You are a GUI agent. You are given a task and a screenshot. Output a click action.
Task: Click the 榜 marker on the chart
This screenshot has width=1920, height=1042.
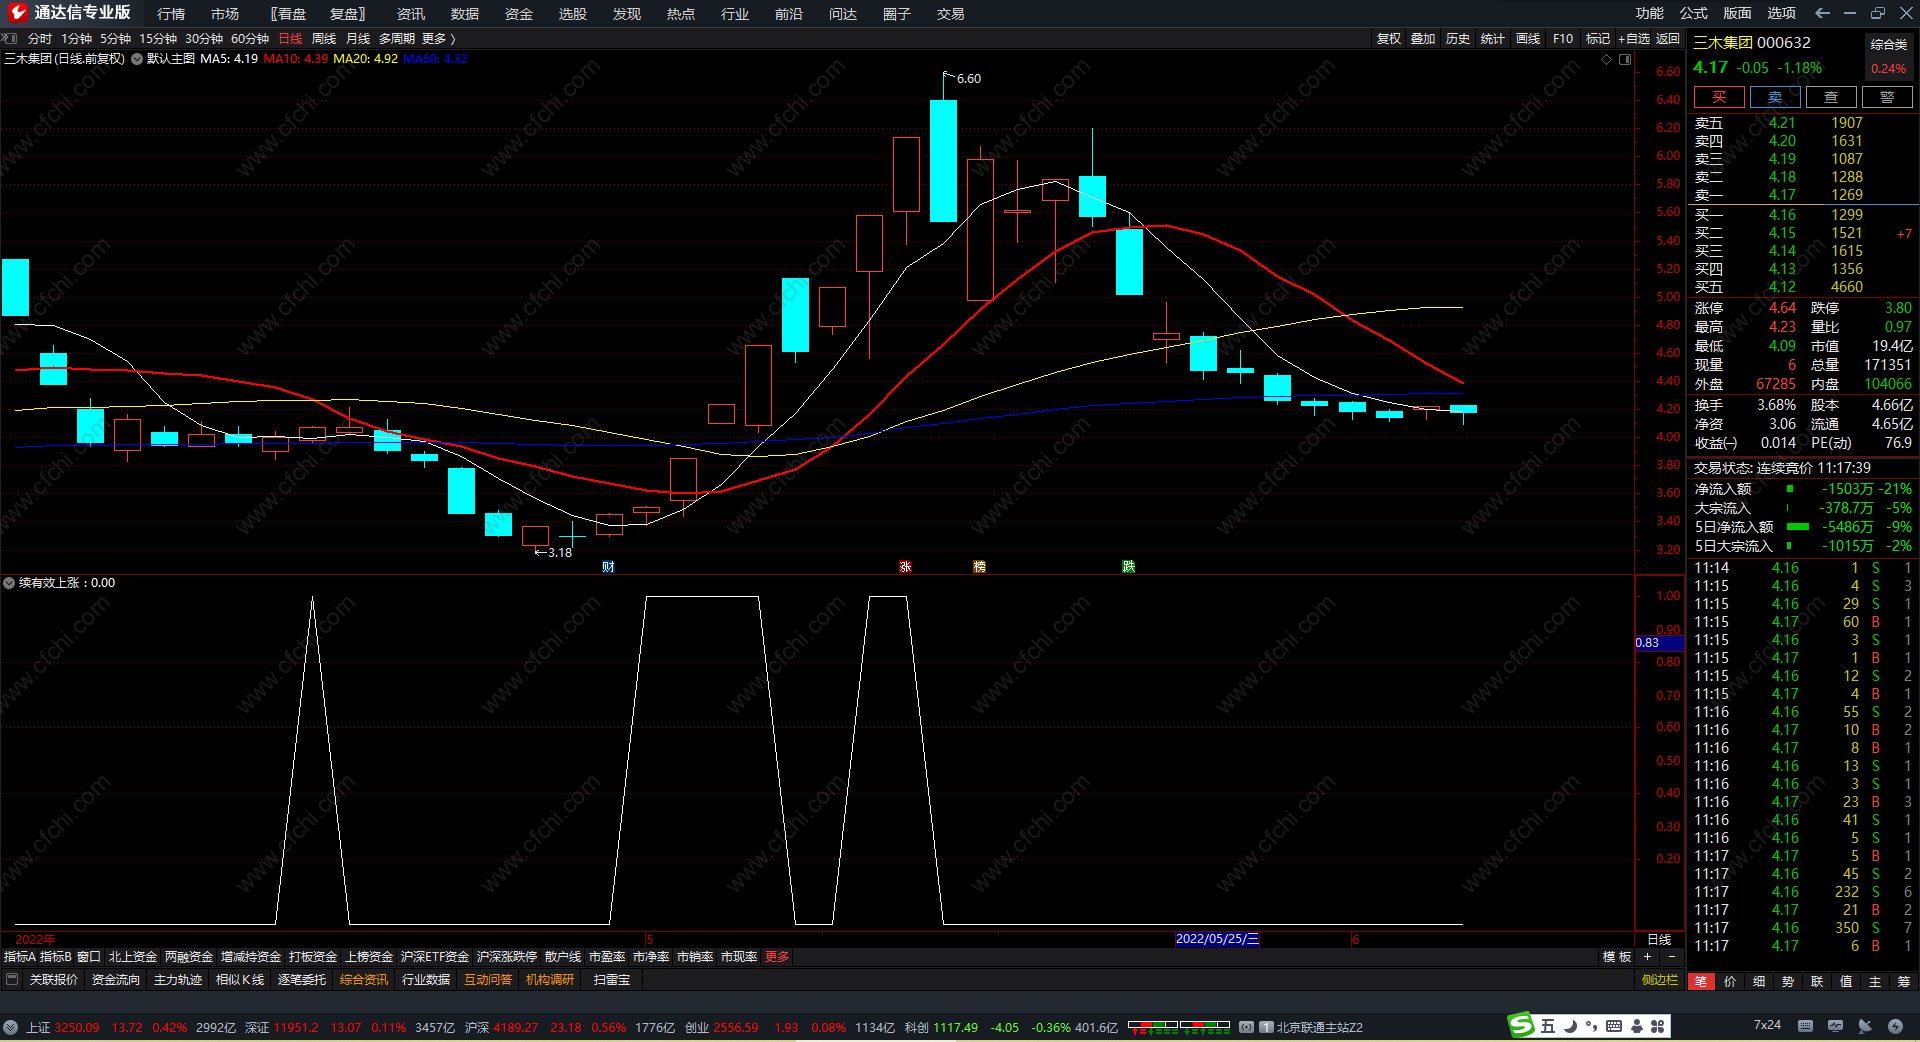[979, 567]
